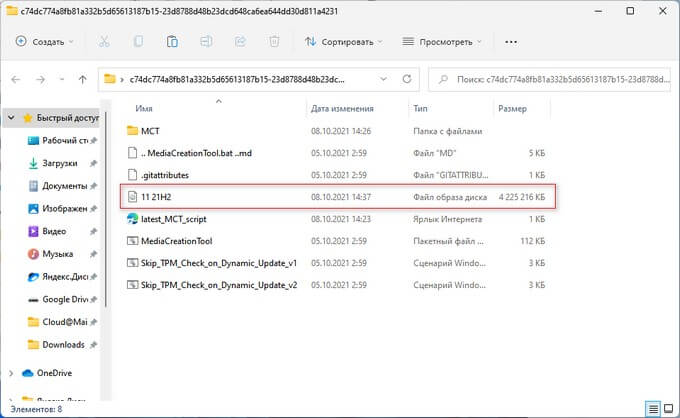Click 4 225 216 КБ size cell
Image resolution: width=680 pixels, height=418 pixels.
(522, 197)
